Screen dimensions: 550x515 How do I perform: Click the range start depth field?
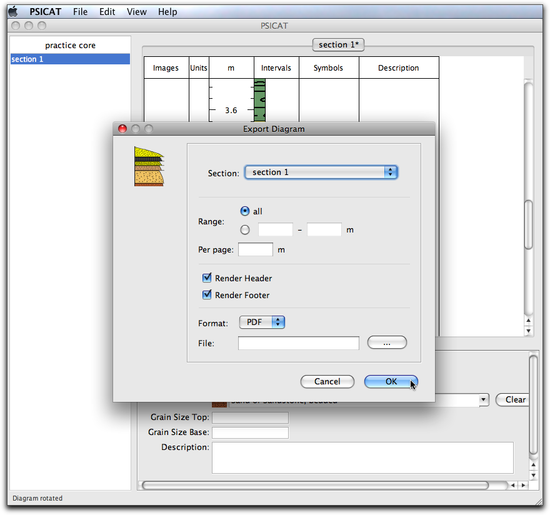click(x=275, y=229)
